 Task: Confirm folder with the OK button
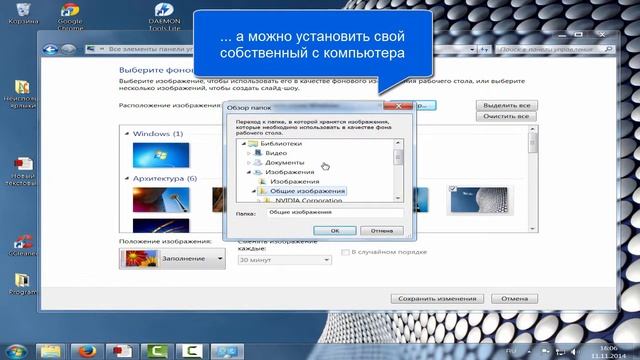pos(335,231)
